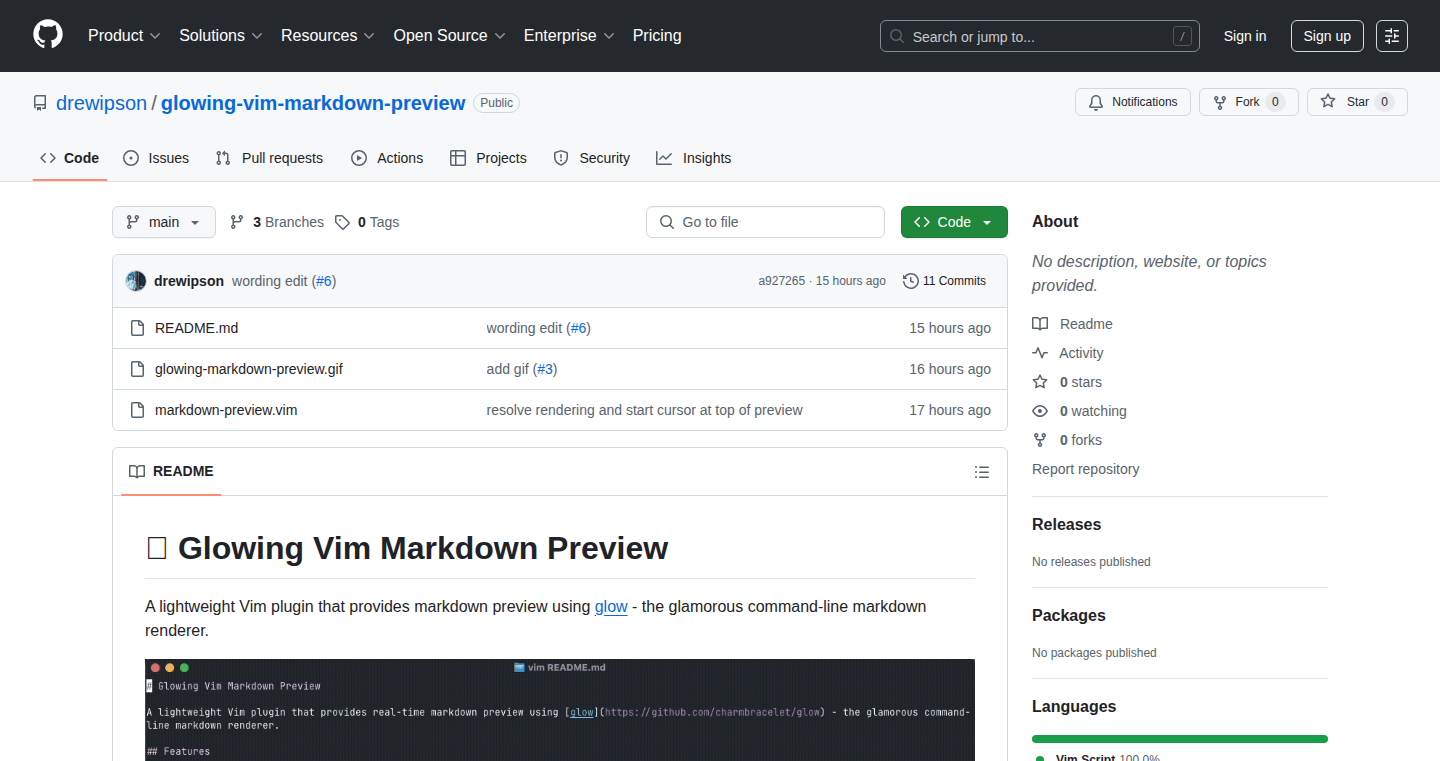Screen dimensions: 1440x761
Task: Follow the glow link in README text
Action: pos(611,606)
